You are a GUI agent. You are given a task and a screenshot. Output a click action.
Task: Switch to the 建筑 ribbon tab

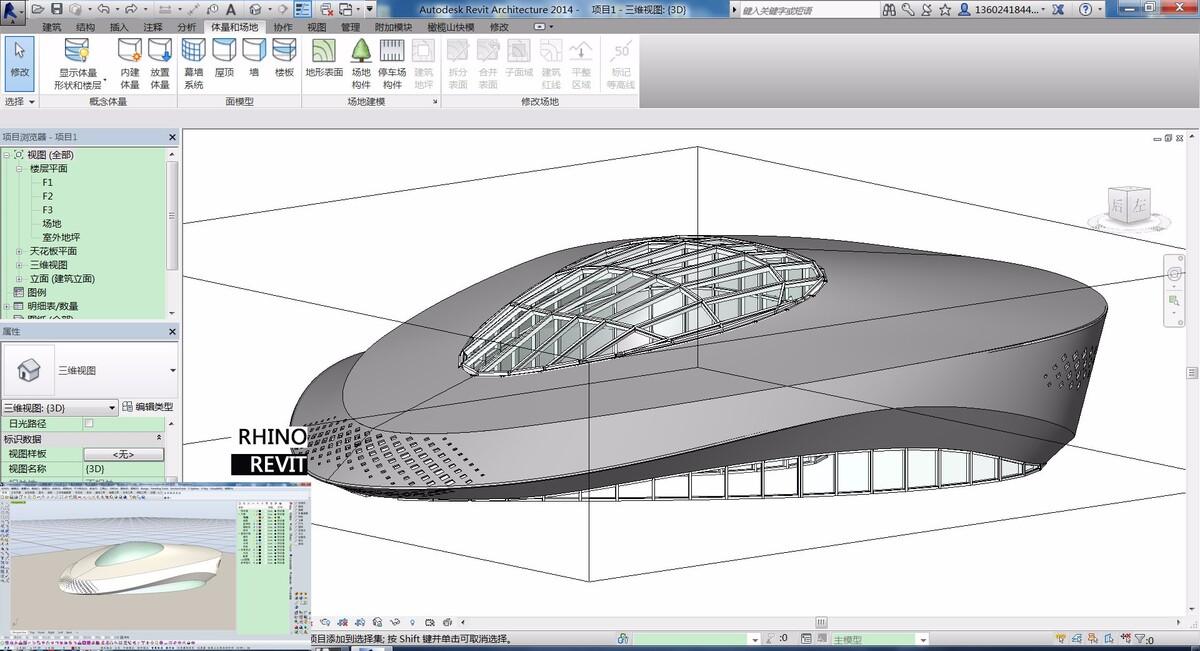tap(51, 27)
